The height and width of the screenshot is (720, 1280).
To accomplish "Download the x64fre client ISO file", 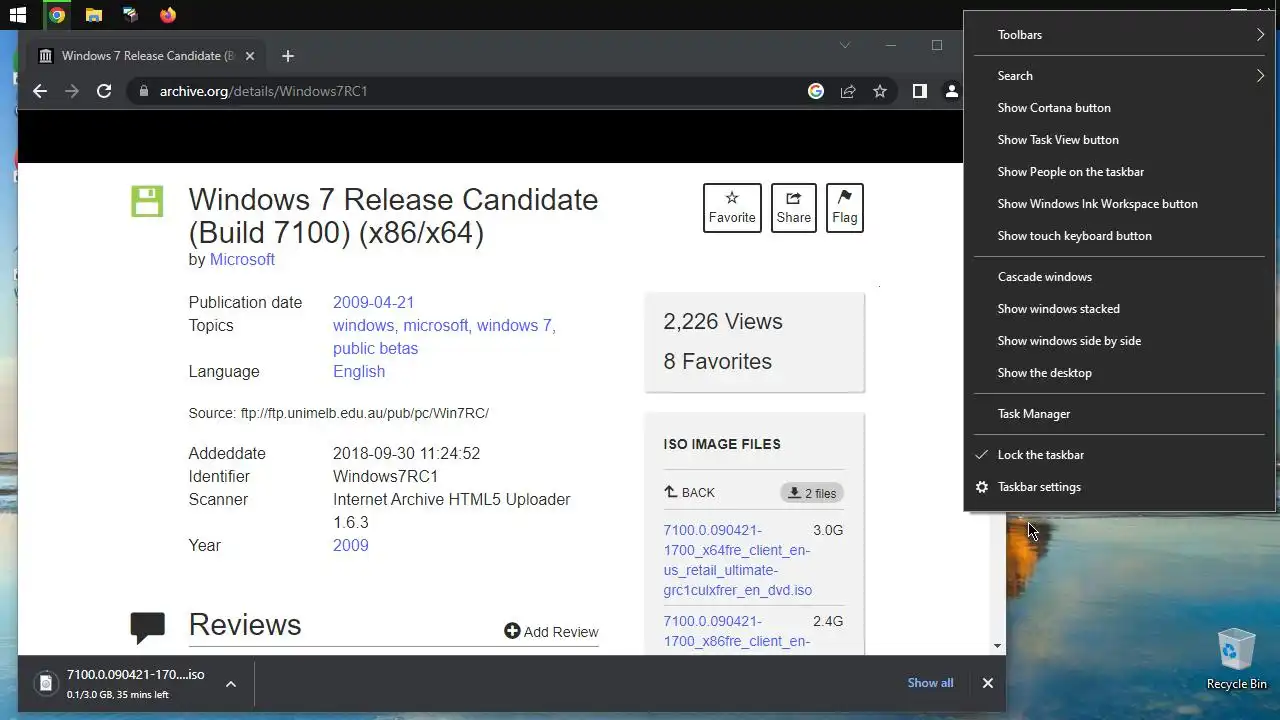I will [737, 560].
